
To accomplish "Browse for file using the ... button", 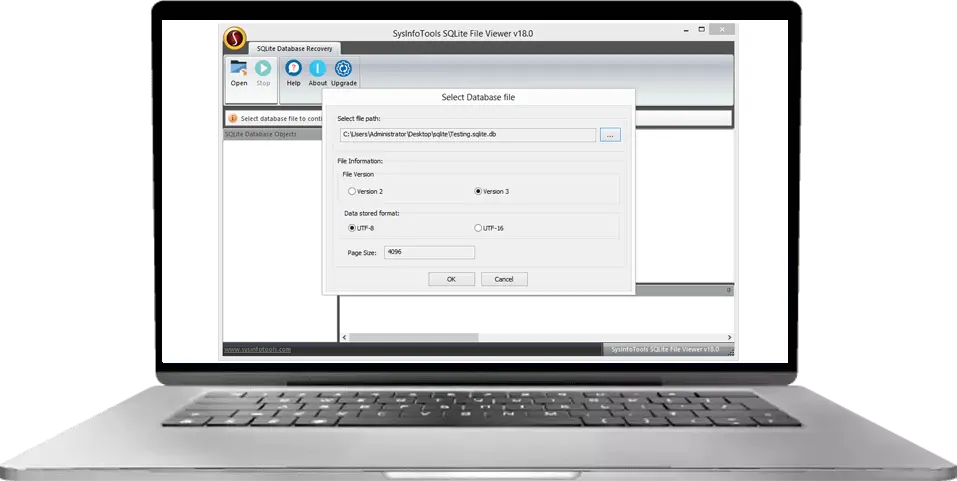I will pyautogui.click(x=610, y=135).
